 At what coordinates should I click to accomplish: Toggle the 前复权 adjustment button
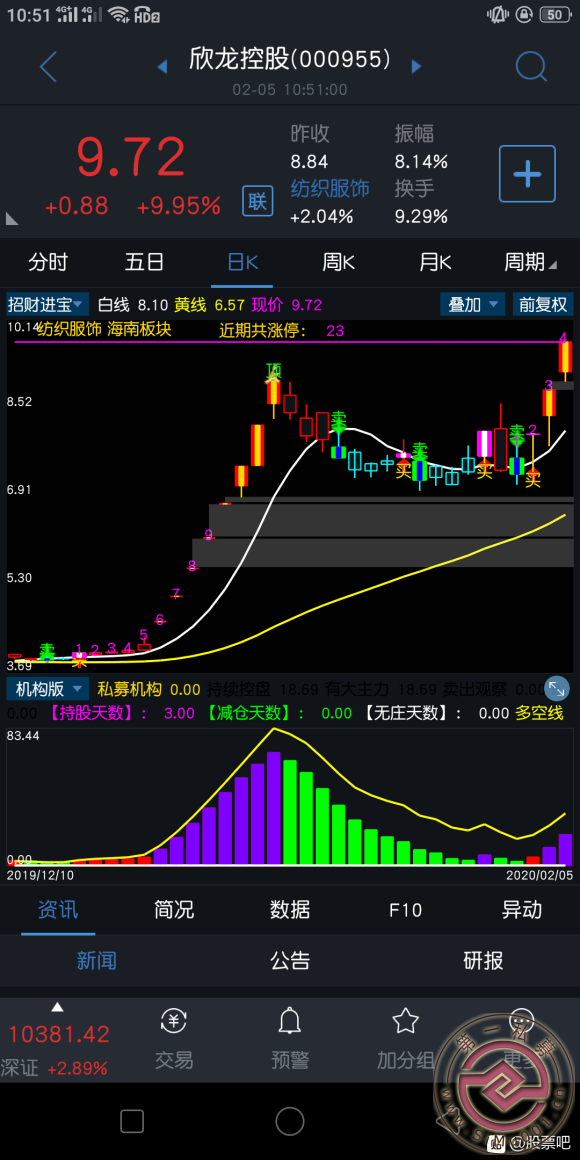pos(542,304)
